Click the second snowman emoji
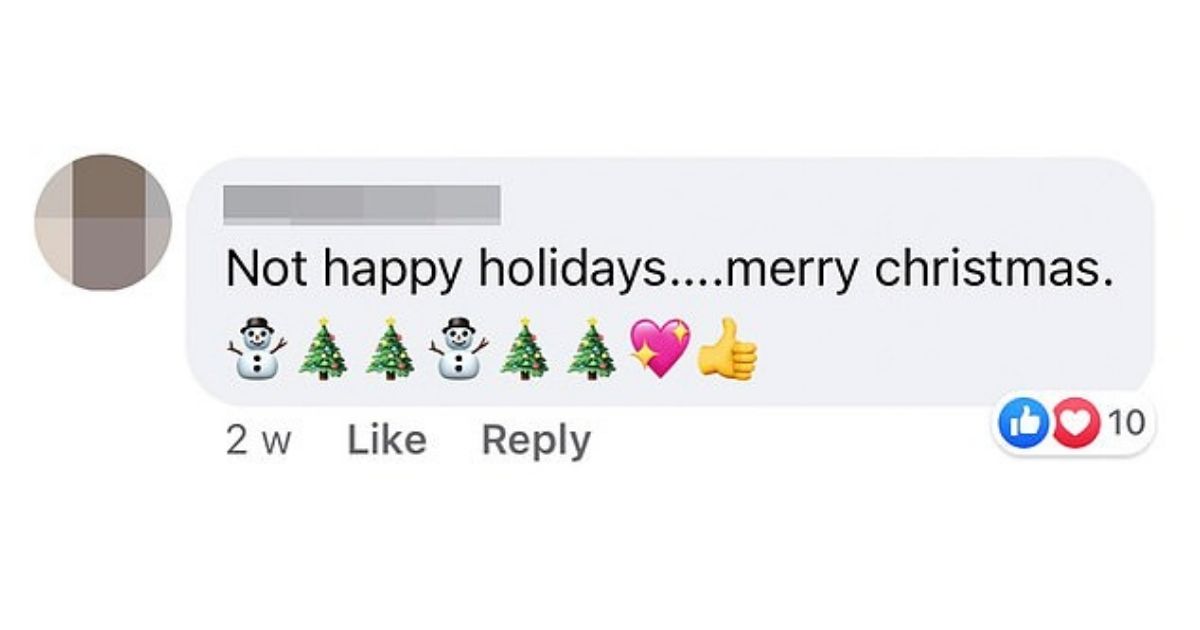Viewport: 1200px width, 630px height. (x=457, y=348)
